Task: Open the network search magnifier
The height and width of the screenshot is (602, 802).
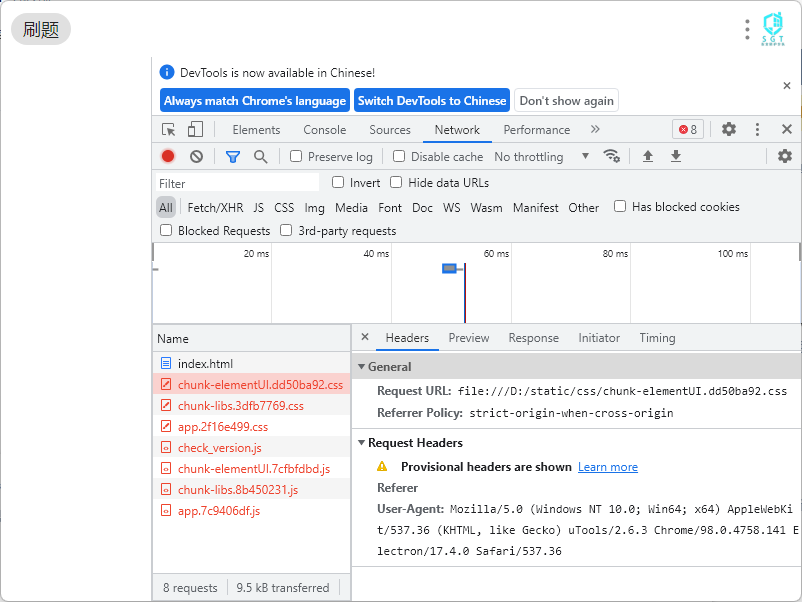Action: tap(260, 157)
